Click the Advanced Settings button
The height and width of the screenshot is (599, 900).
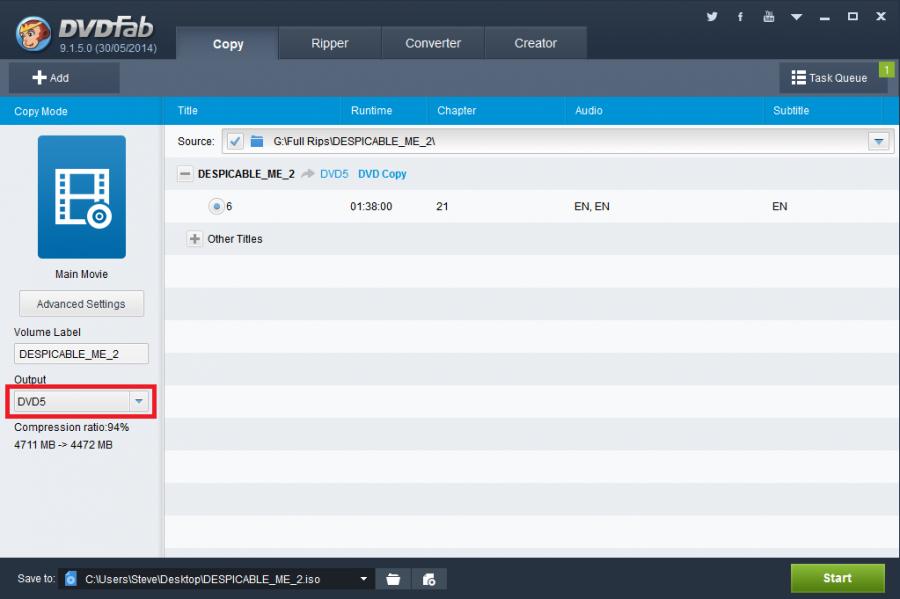point(81,304)
